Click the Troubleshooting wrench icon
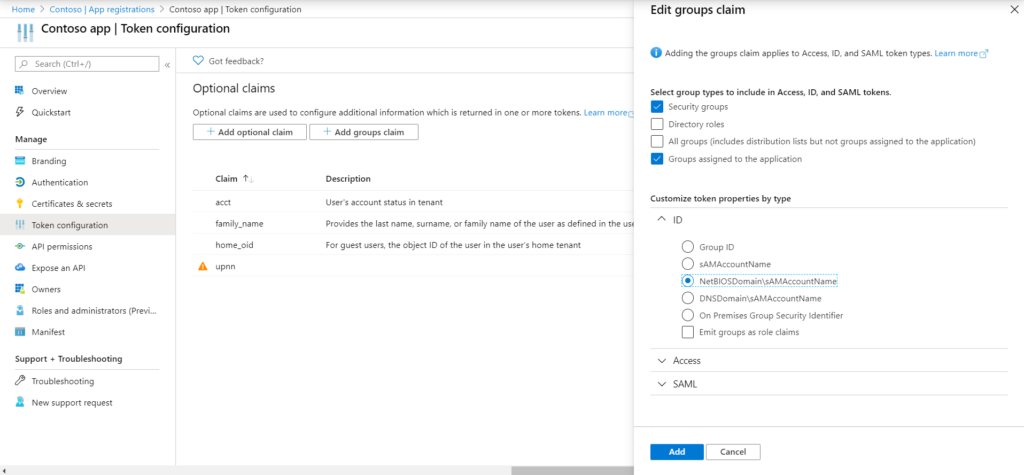 (20, 381)
